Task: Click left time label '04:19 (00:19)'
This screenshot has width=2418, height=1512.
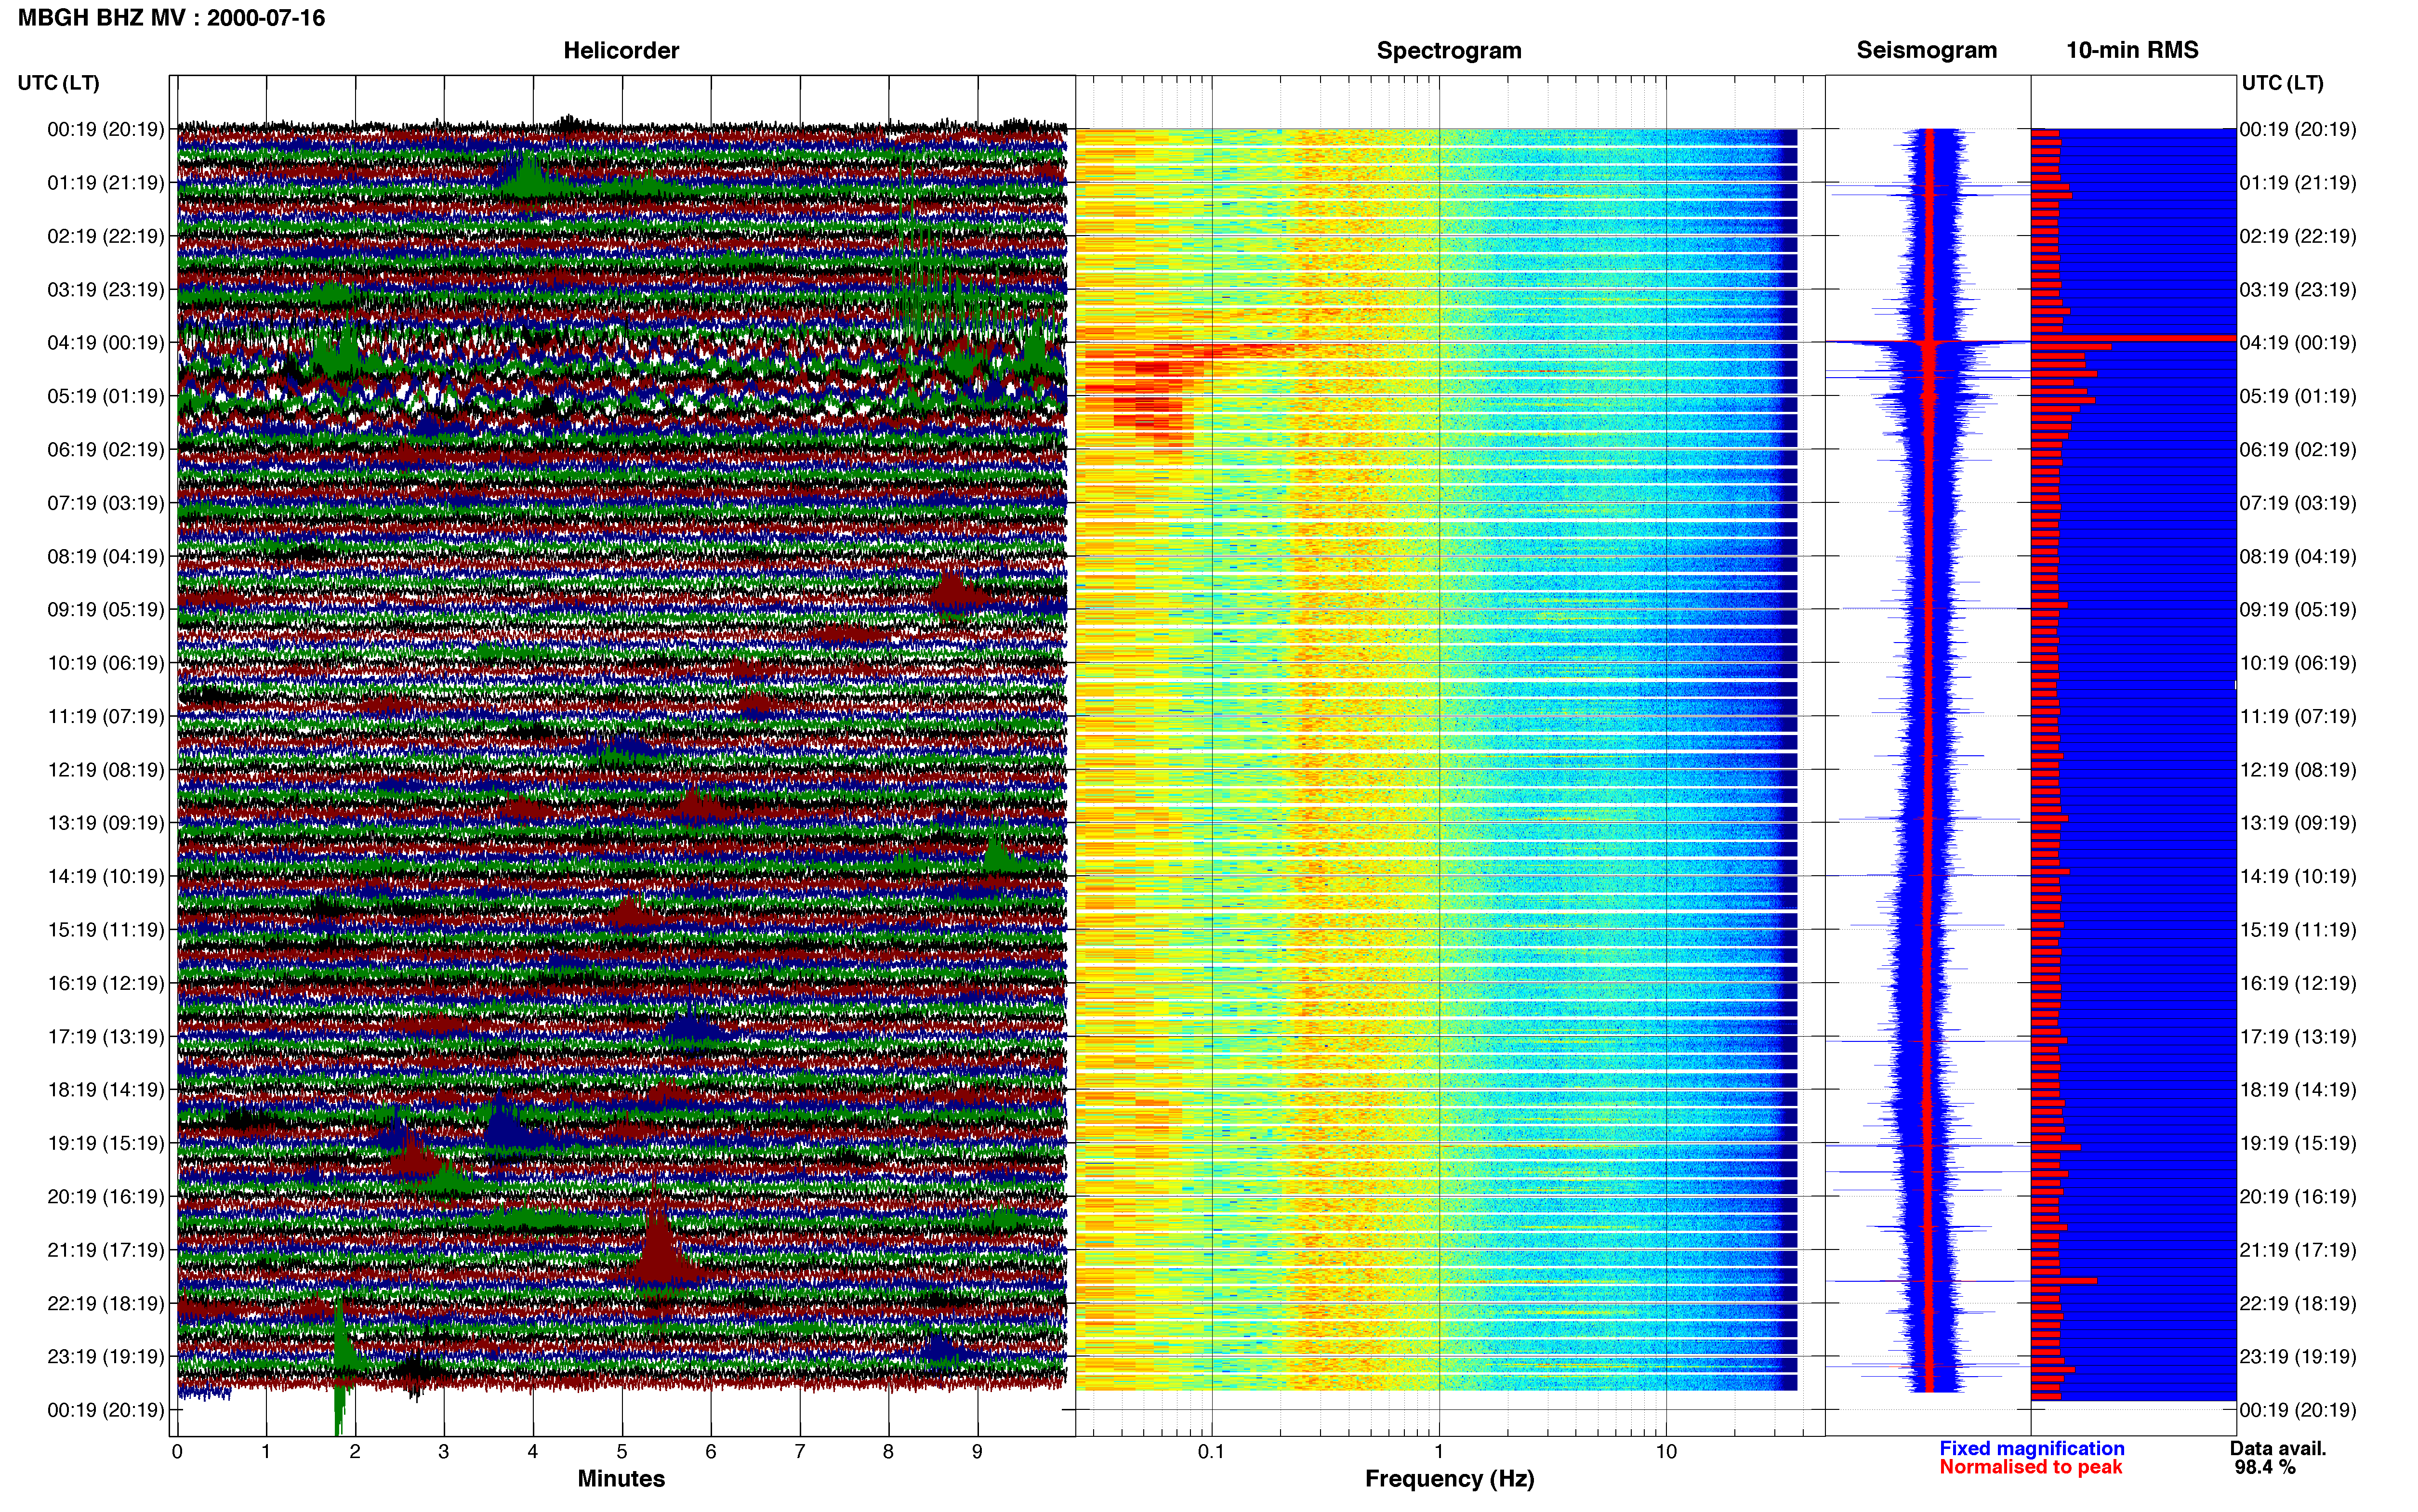Action: [x=106, y=343]
